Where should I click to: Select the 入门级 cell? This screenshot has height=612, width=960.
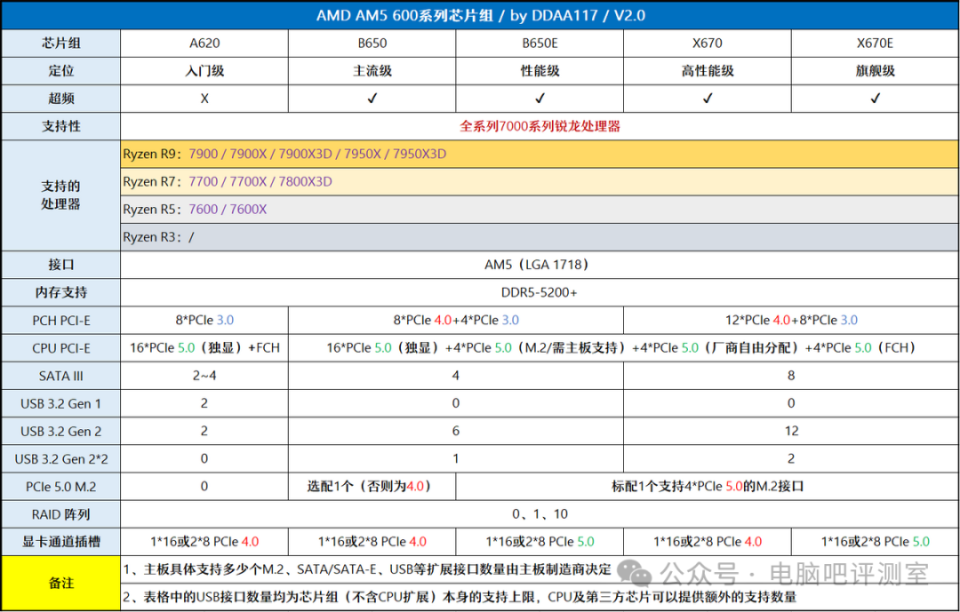(x=204, y=71)
